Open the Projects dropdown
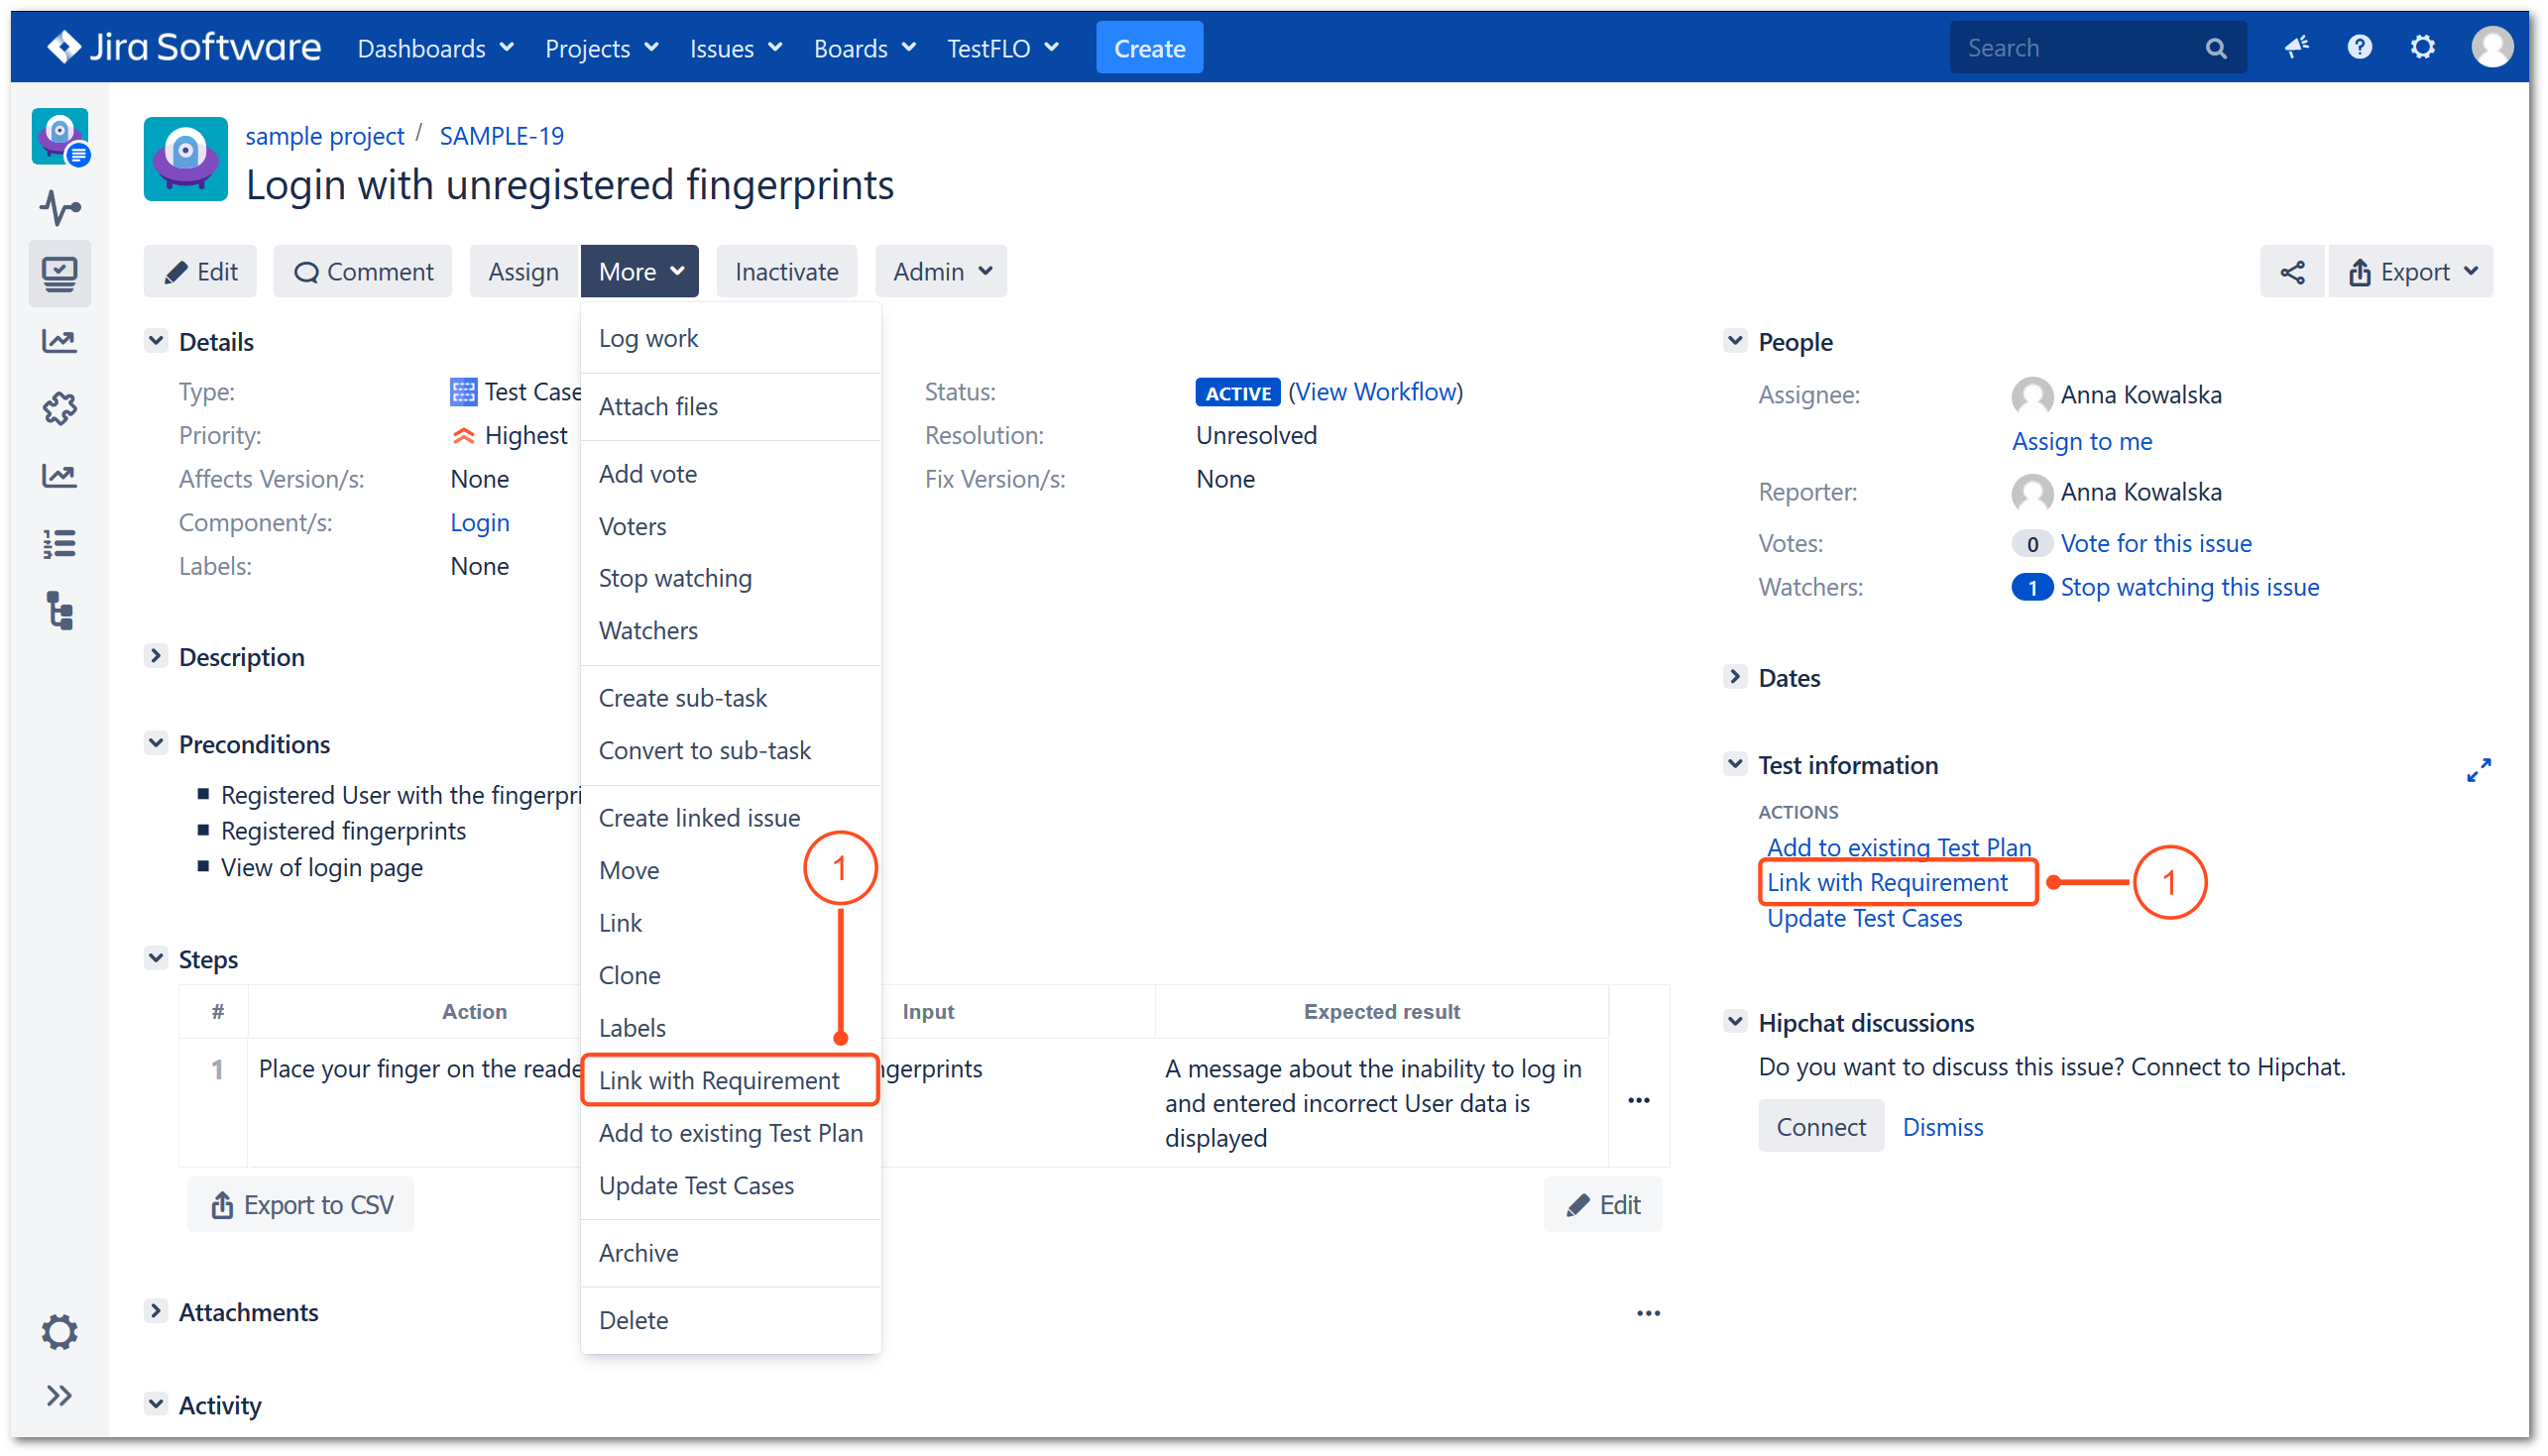The width and height of the screenshot is (2548, 1456). [x=601, y=48]
